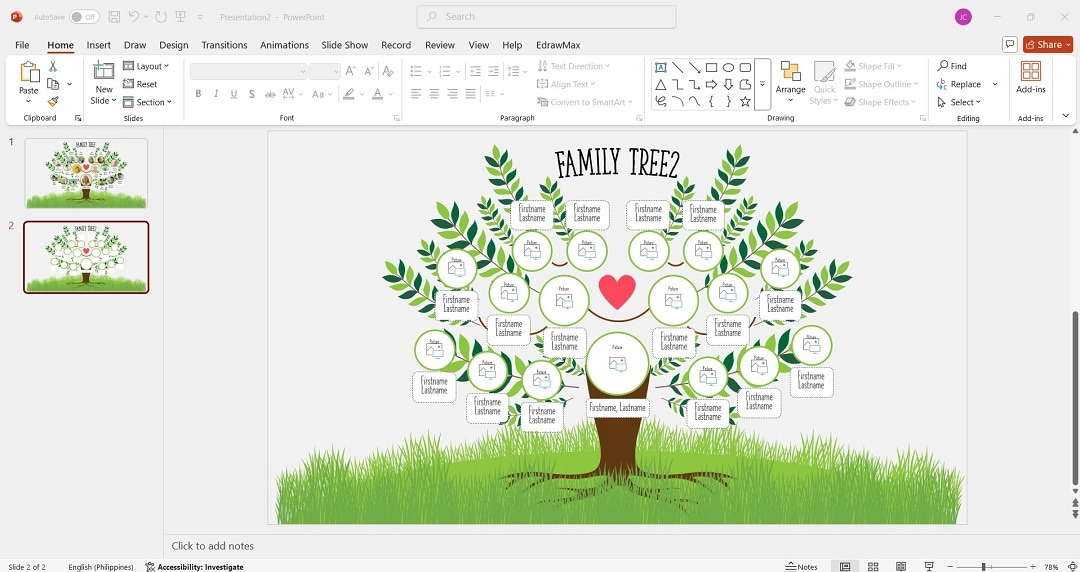The height and width of the screenshot is (572, 1080).
Task: Click the Clear All Formatting icon
Action: click(388, 71)
